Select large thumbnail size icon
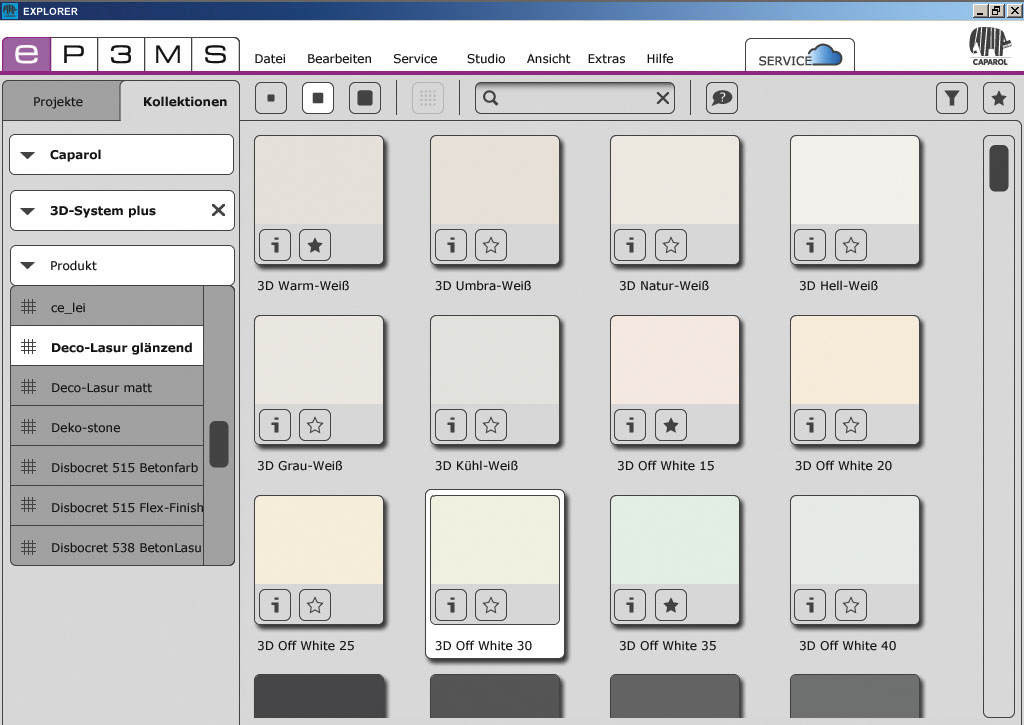Image resolution: width=1024 pixels, height=725 pixels. 364,98
